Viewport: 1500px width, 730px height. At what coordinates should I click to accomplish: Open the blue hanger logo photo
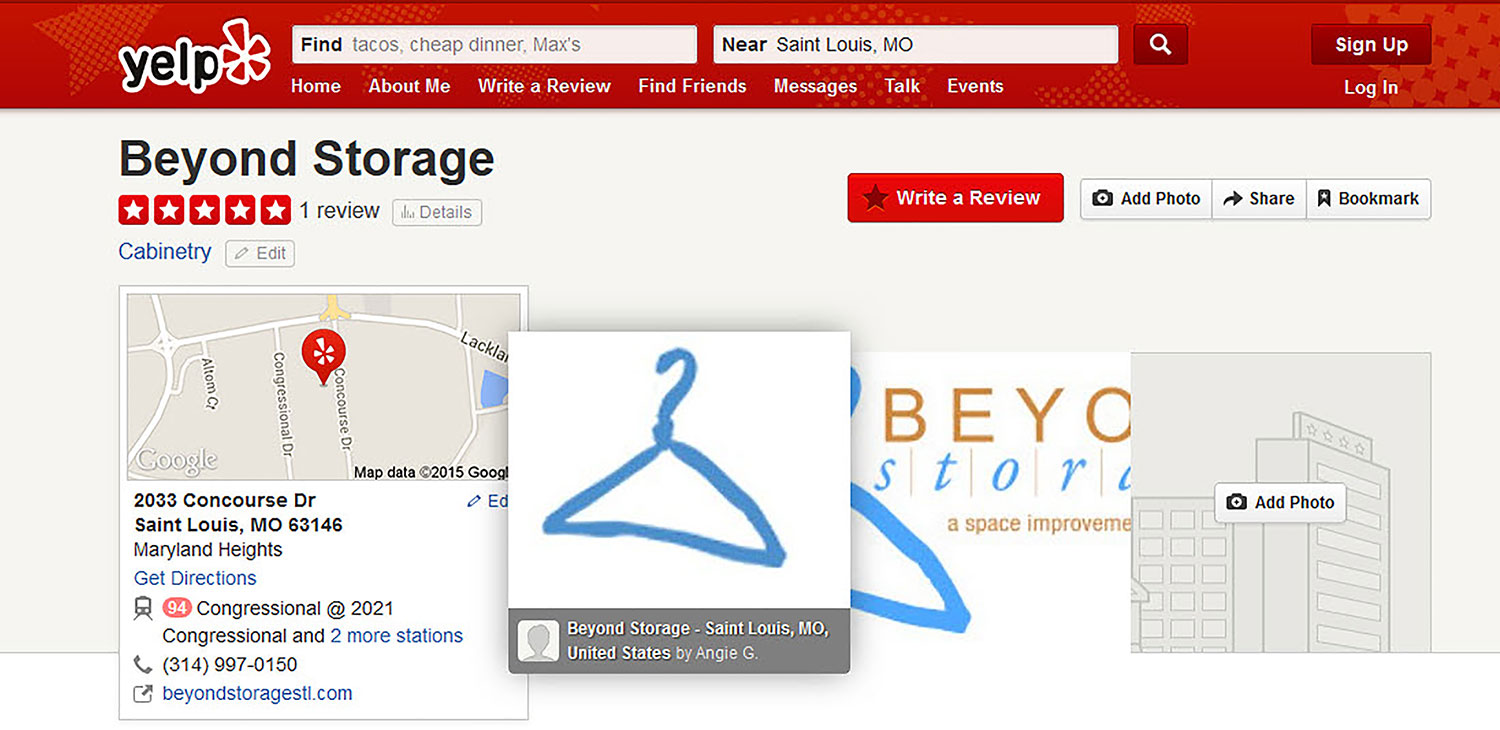tap(679, 470)
